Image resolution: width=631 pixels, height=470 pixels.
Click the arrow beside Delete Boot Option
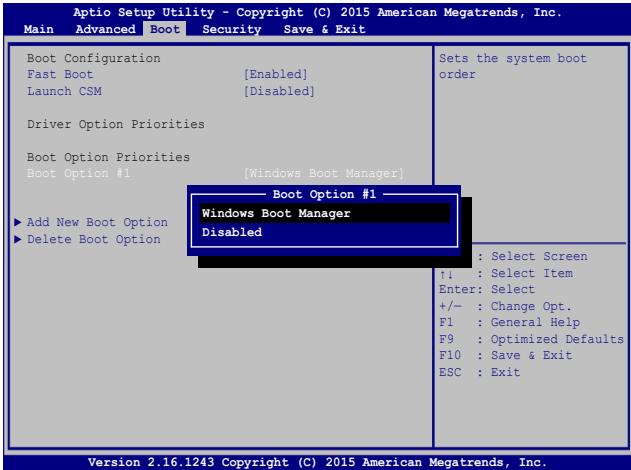[x=19, y=239]
